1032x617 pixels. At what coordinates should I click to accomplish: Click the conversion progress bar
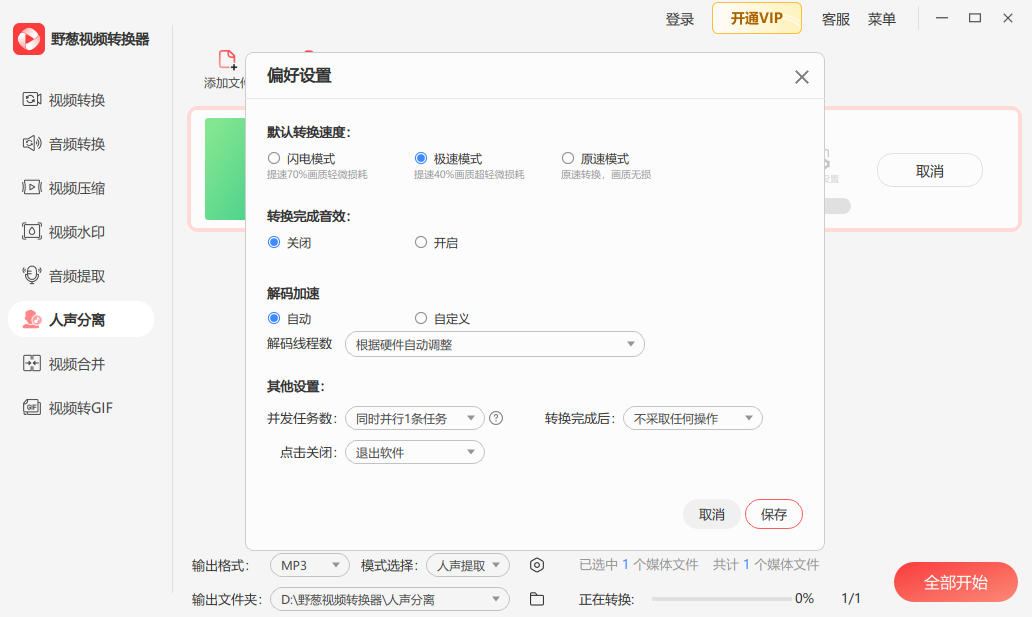pos(720,600)
